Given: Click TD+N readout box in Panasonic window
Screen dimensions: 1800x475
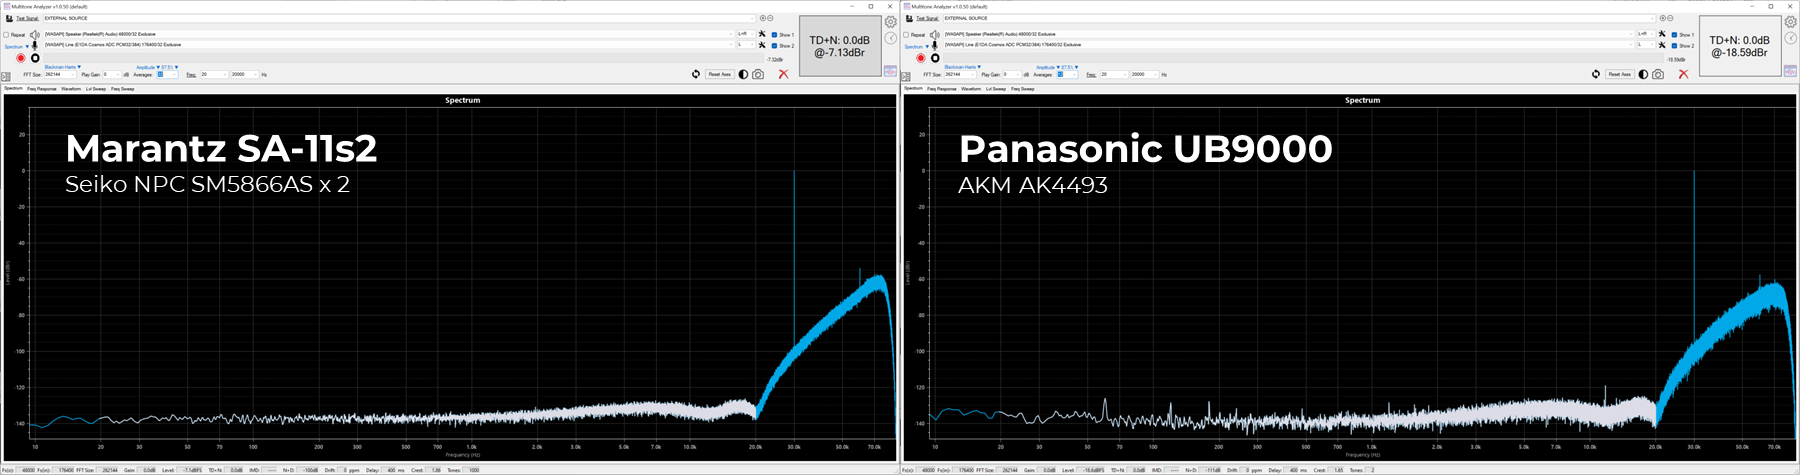Looking at the screenshot, I should tap(1740, 45).
